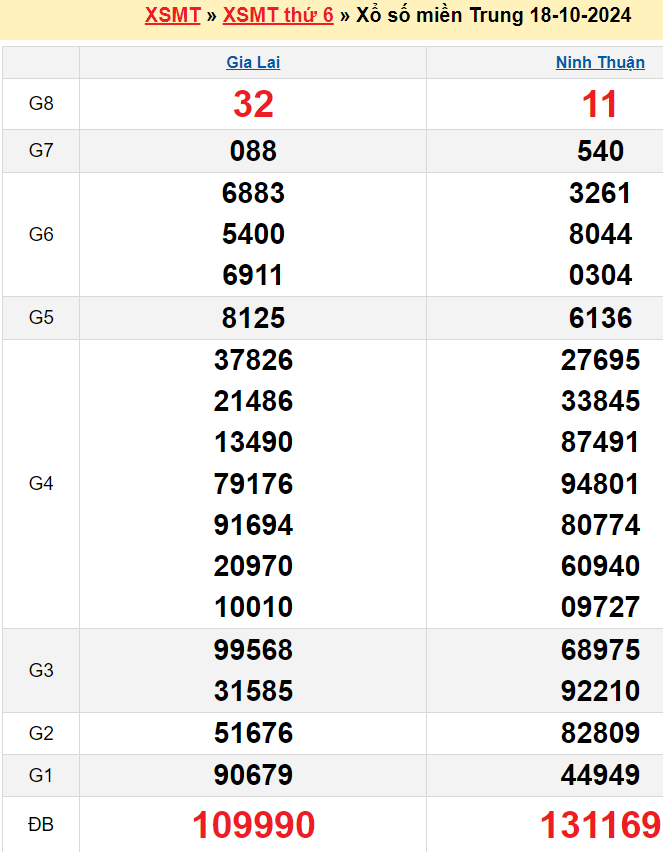
Task: Click the page title date 18-10-2024
Action: pyautogui.click(x=580, y=15)
